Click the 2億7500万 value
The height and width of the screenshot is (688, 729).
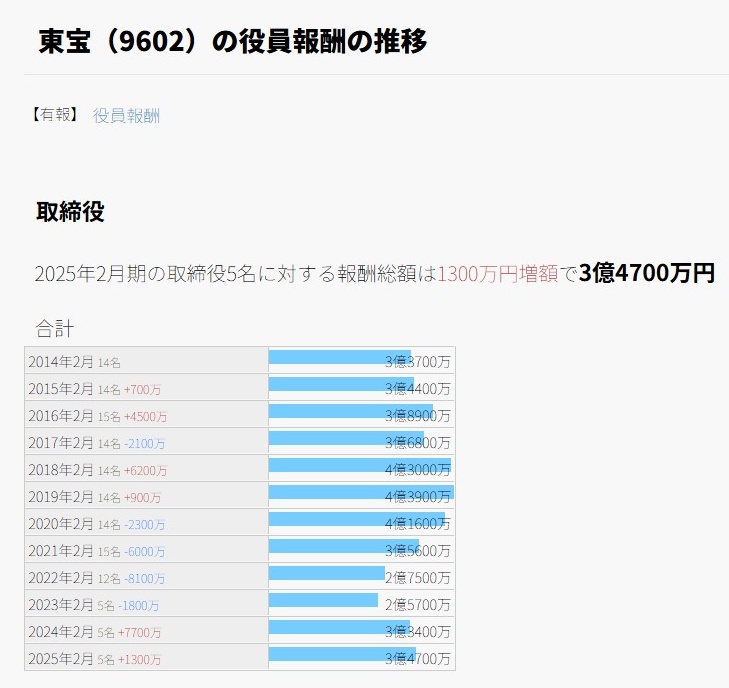pyautogui.click(x=418, y=578)
